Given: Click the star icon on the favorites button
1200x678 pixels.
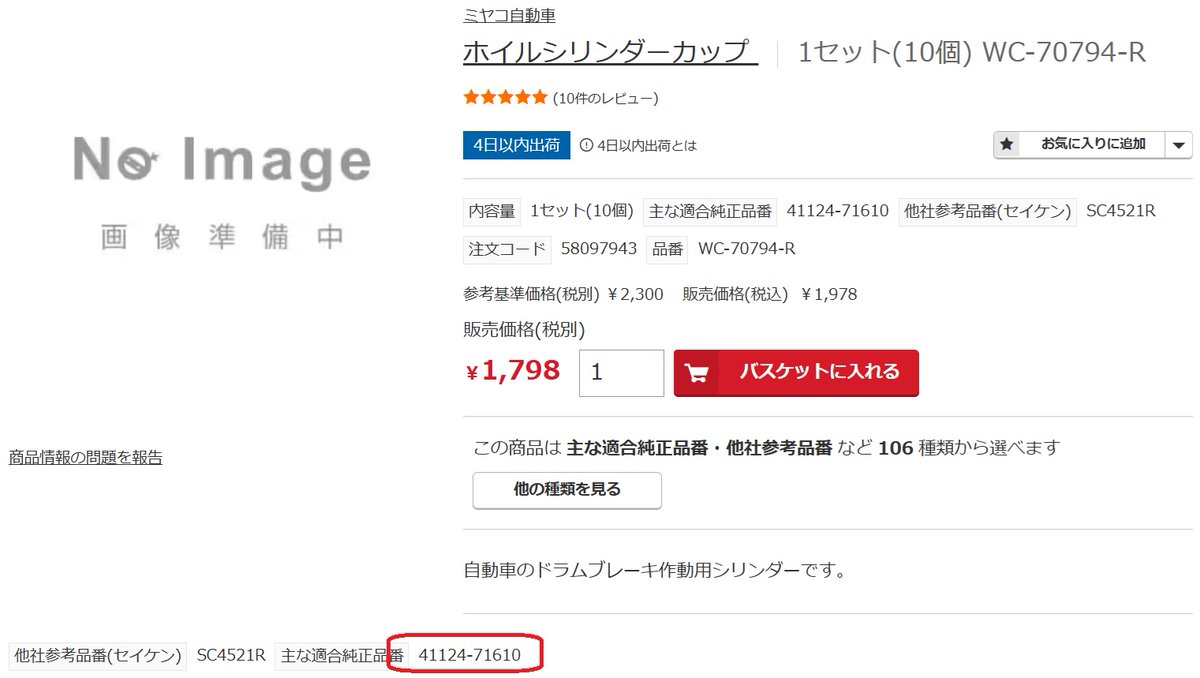Looking at the screenshot, I should coord(1007,144).
